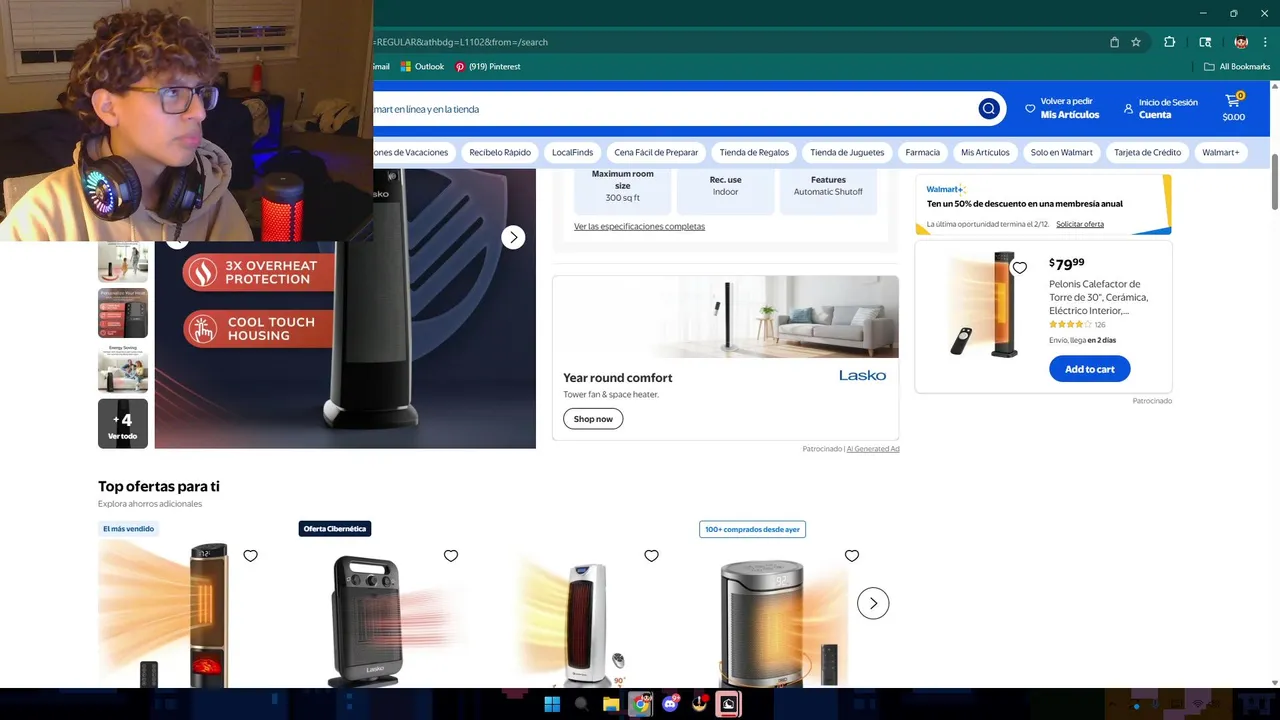Open File Explorer from taskbar
This screenshot has width=1280, height=720.
611,704
